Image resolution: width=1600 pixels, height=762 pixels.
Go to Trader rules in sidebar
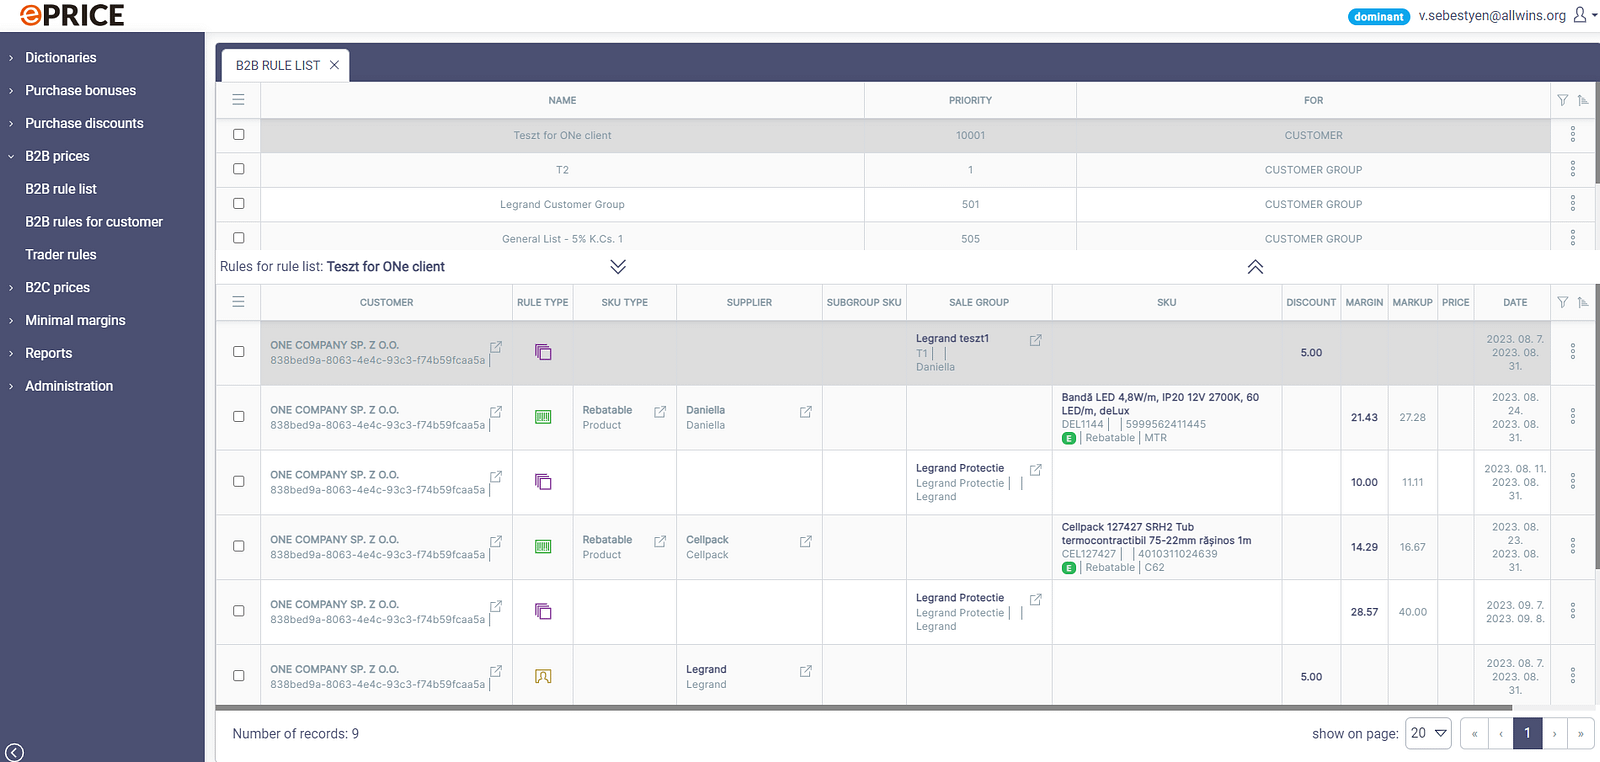click(61, 255)
